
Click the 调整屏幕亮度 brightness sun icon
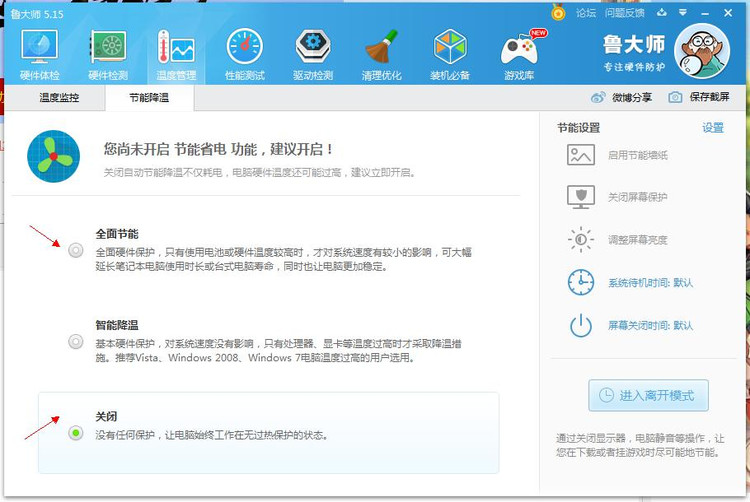coord(581,240)
